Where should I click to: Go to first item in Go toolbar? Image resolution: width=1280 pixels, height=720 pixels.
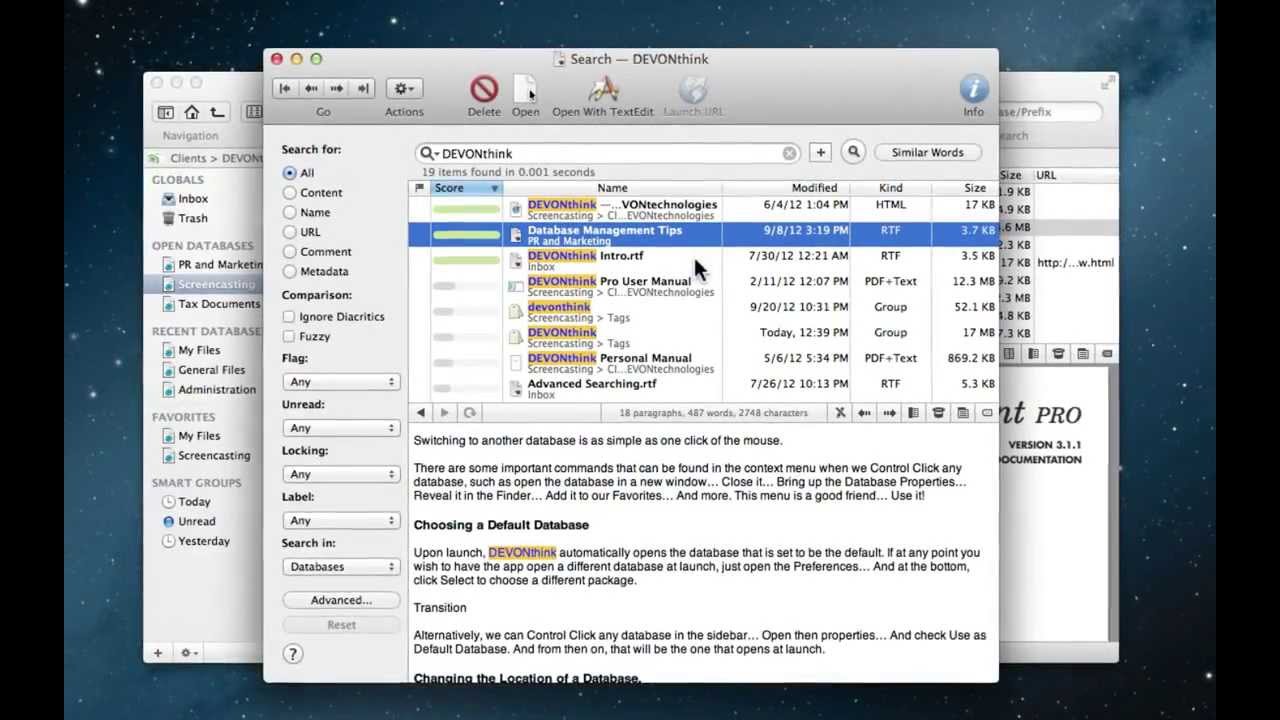[x=285, y=88]
